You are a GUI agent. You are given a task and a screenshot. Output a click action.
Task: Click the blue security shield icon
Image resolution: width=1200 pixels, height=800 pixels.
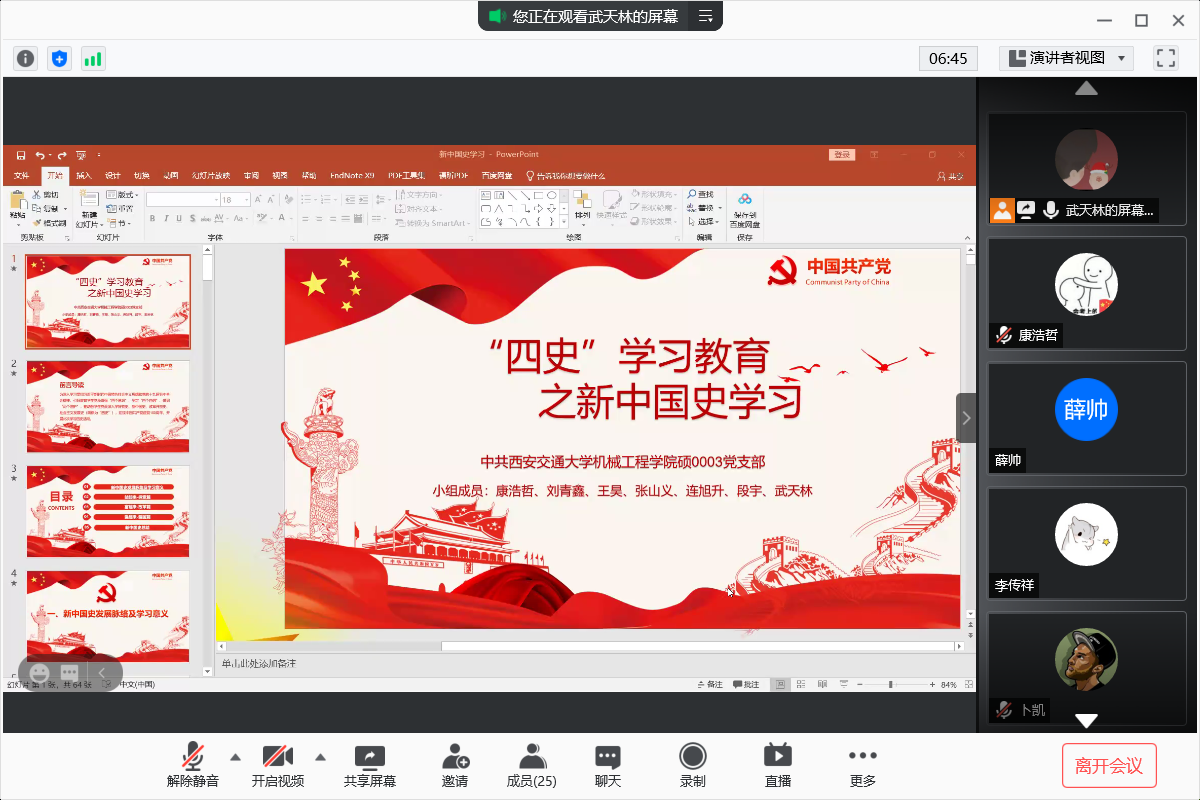click(59, 58)
